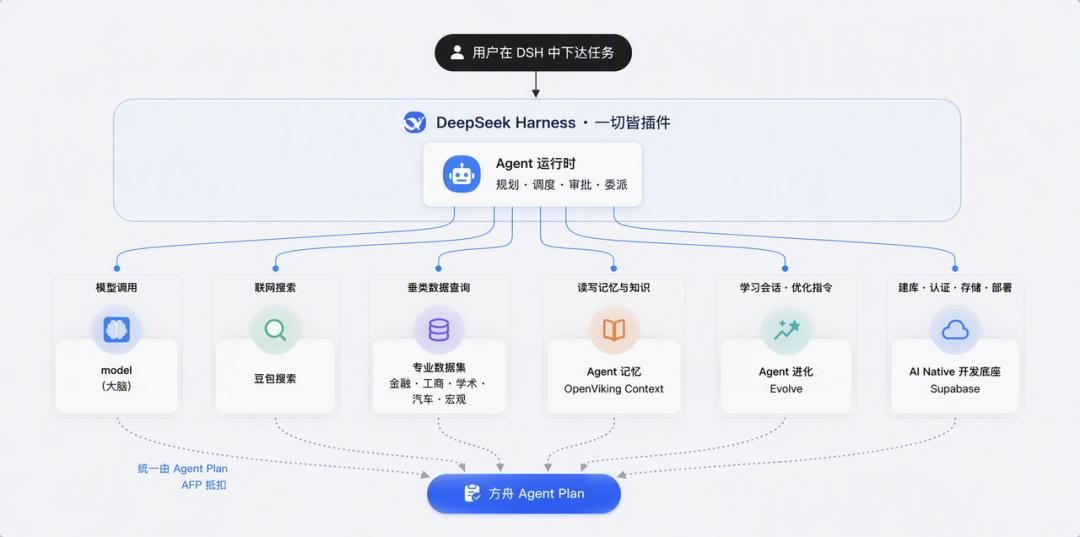Select the brain icon above model card
Screen dimensions: 1080x537
pyautogui.click(x=116, y=330)
